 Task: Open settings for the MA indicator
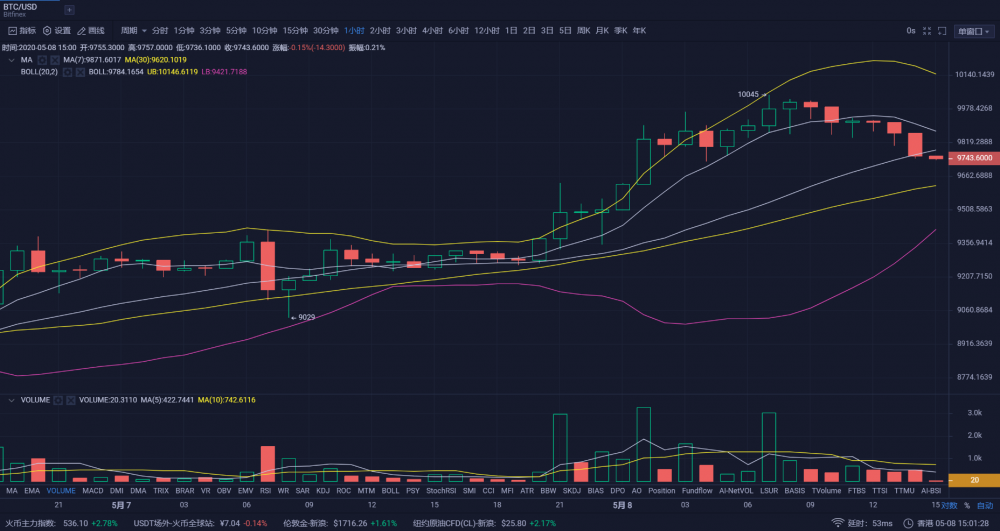(x=42, y=60)
